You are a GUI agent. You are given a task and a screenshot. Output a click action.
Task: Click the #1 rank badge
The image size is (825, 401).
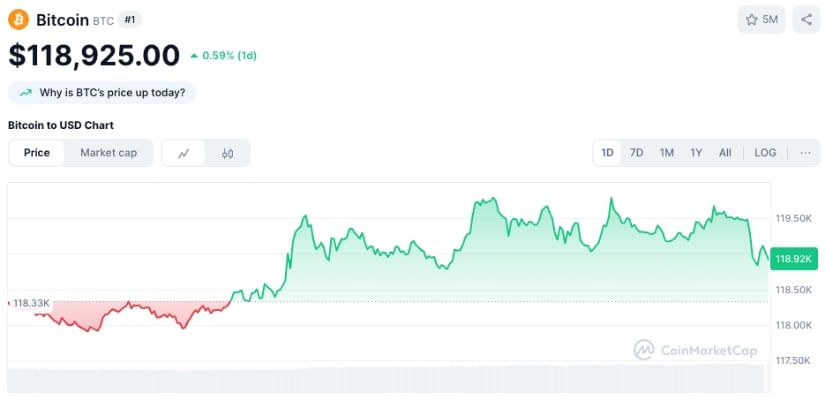click(x=129, y=20)
